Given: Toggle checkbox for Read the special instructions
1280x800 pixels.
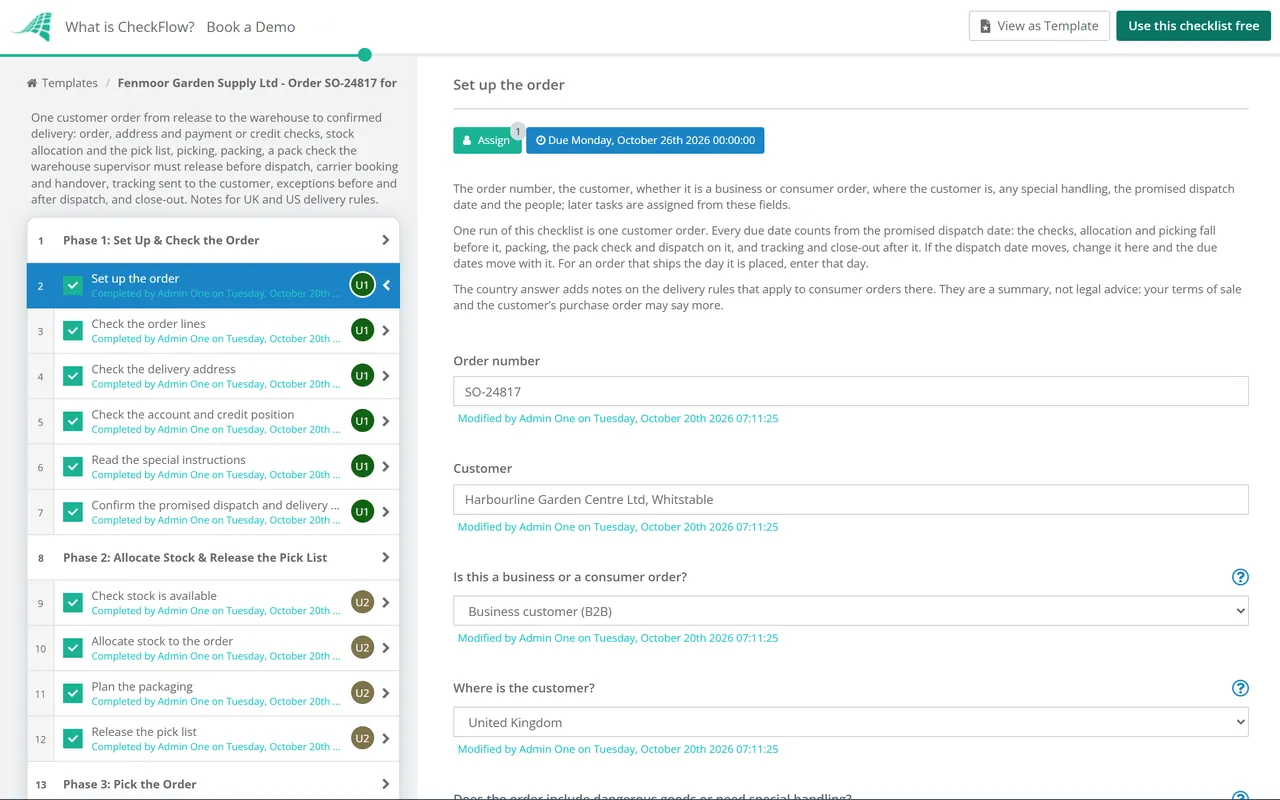Looking at the screenshot, I should click(73, 466).
